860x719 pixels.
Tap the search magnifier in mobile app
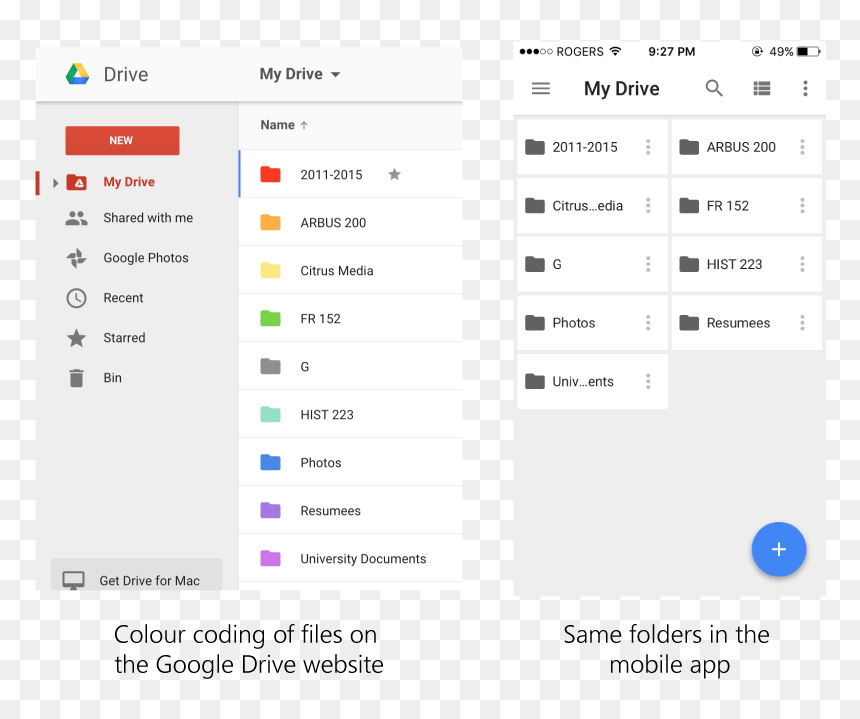click(714, 88)
